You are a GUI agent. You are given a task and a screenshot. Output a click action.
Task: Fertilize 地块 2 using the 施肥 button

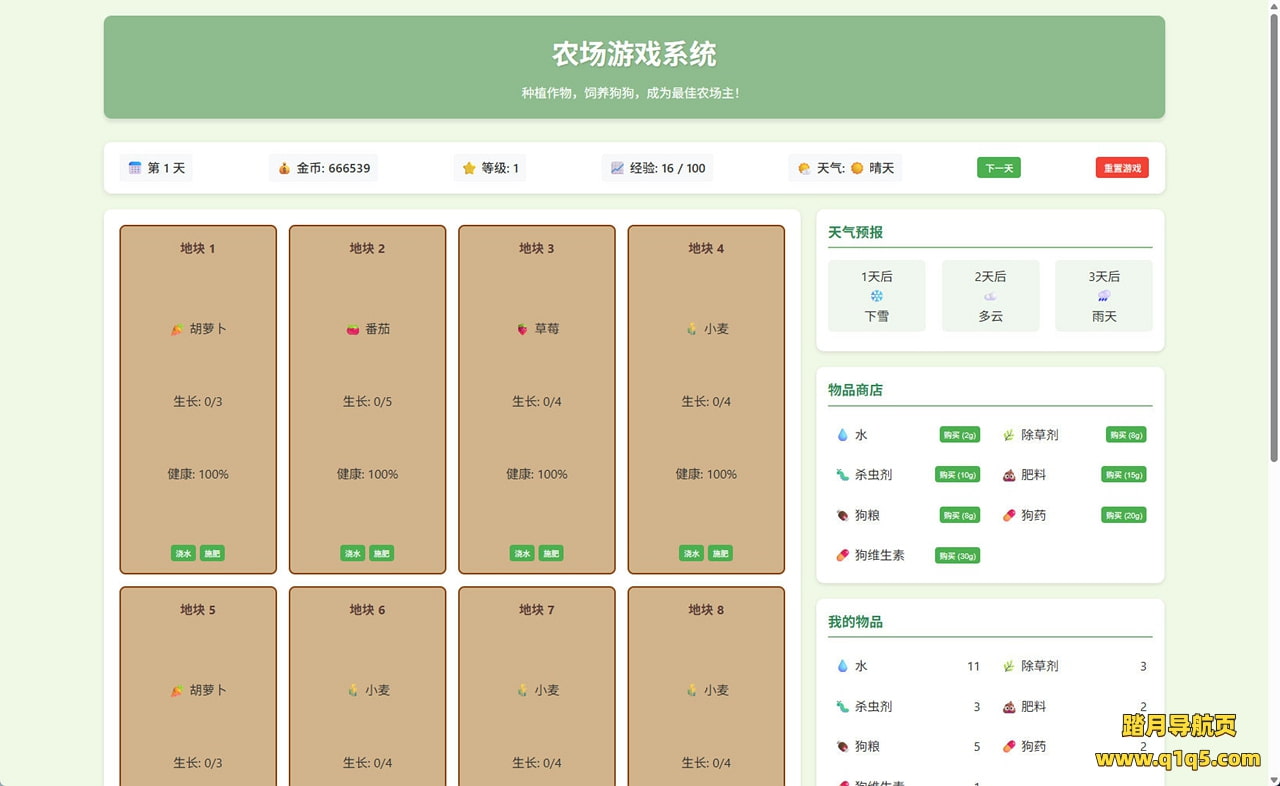click(x=381, y=553)
